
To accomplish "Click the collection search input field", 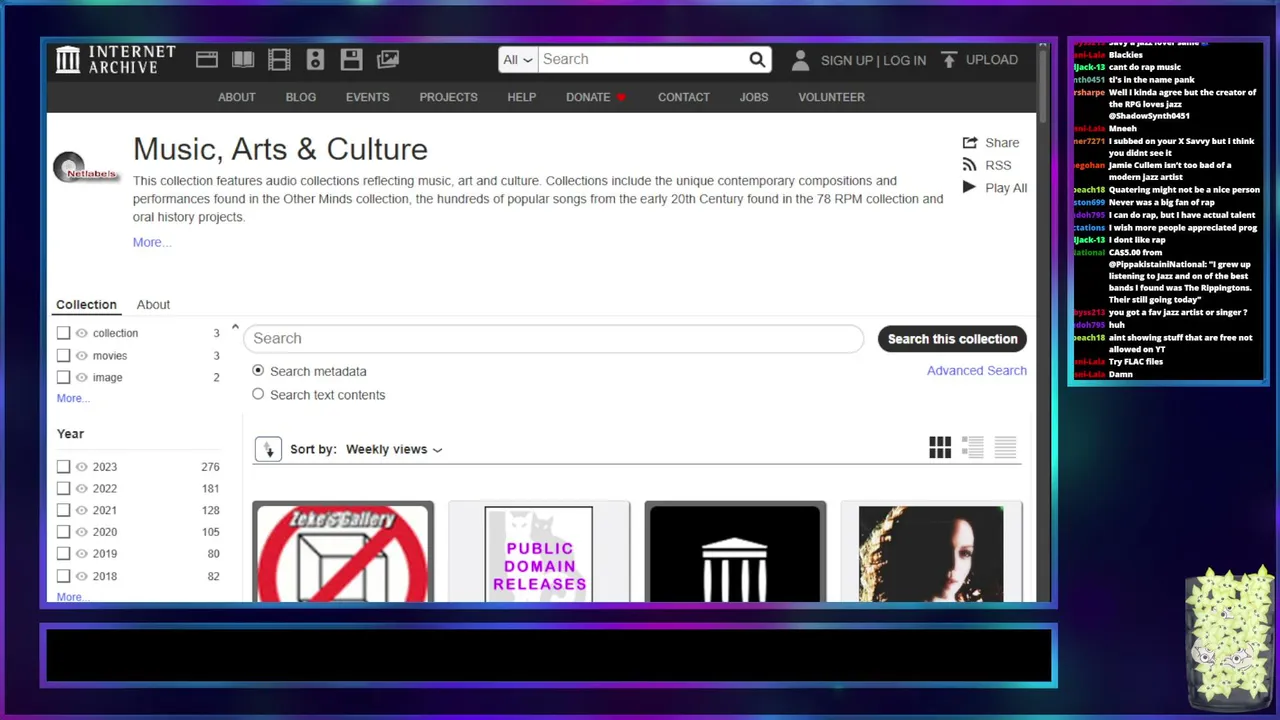I will pos(553,339).
